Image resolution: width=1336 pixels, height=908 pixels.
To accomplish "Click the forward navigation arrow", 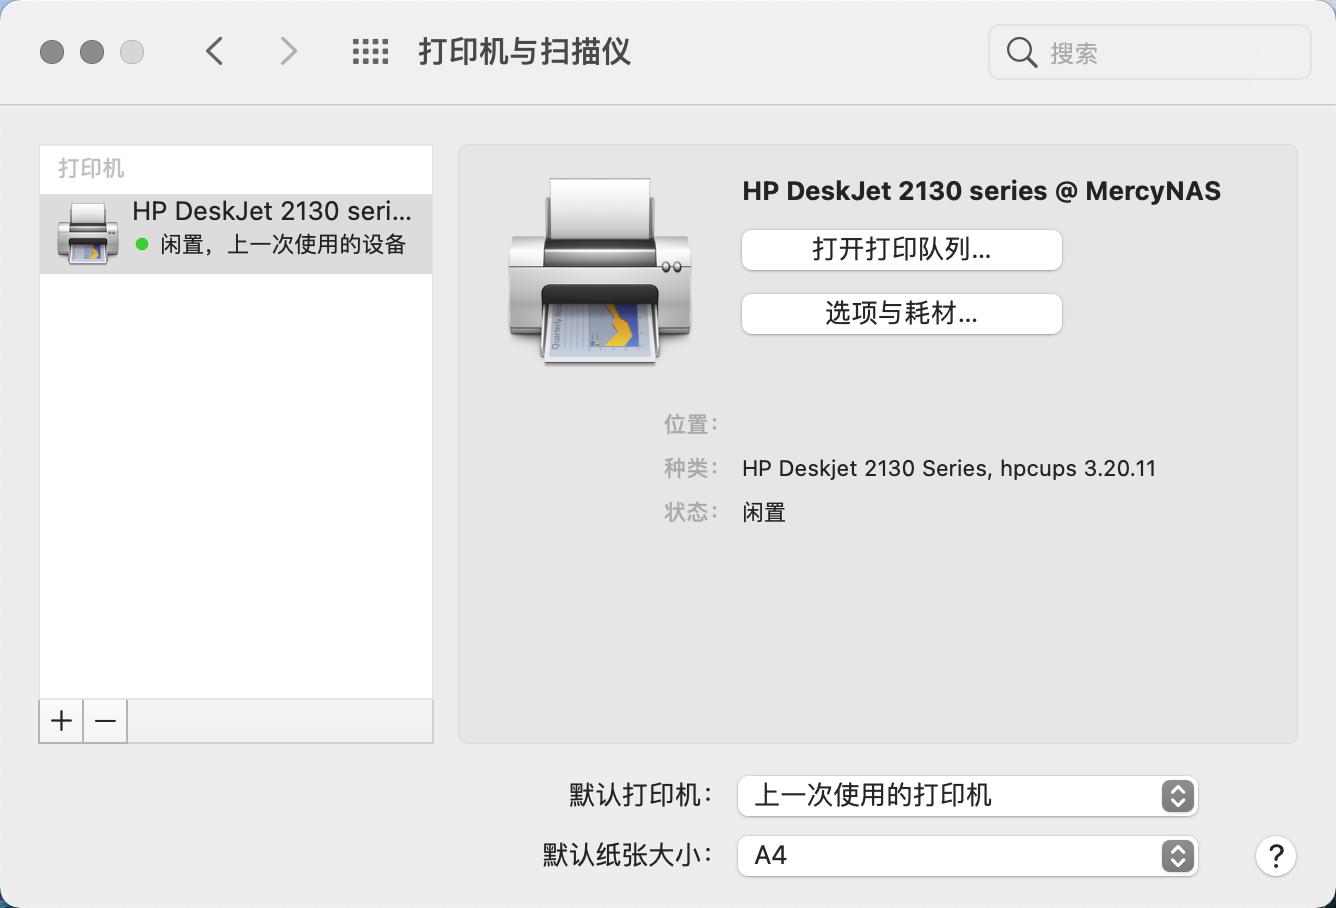I will tap(287, 51).
